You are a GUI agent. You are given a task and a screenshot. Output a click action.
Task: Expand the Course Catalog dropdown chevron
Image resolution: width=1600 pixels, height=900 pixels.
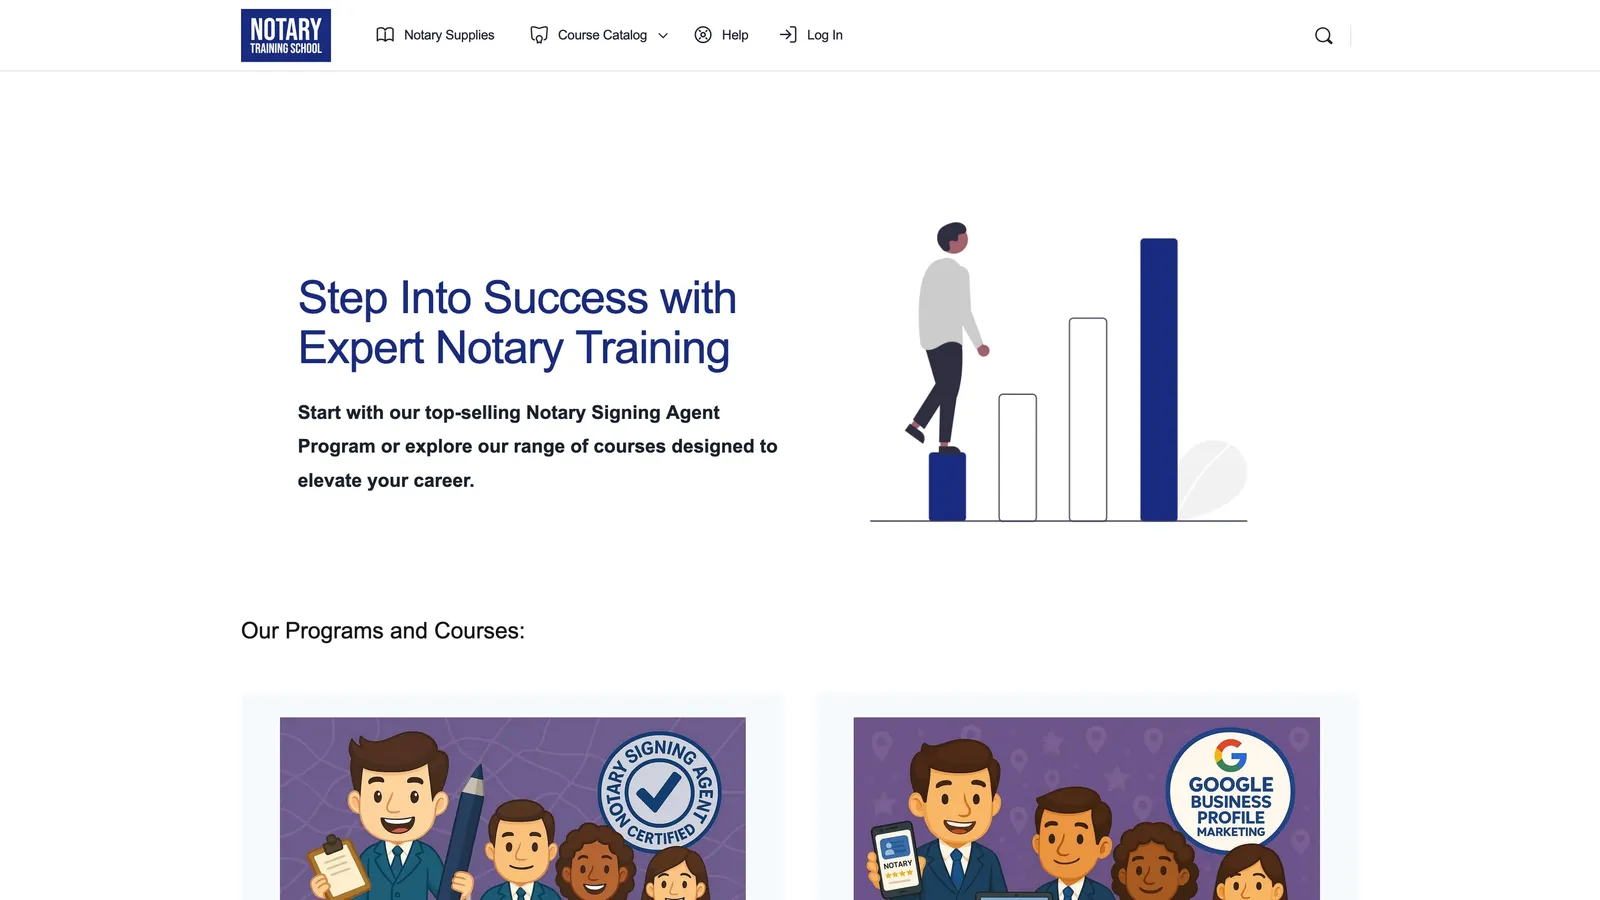pos(663,36)
